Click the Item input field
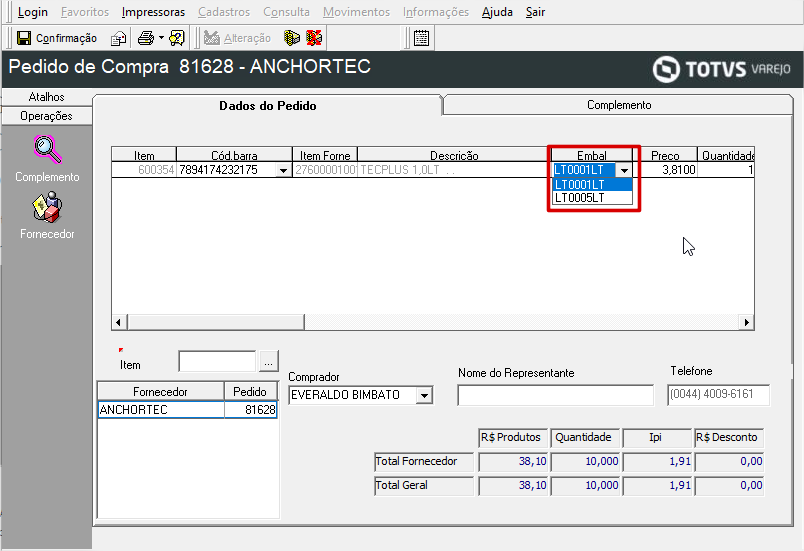This screenshot has height=551, width=804. point(217,361)
